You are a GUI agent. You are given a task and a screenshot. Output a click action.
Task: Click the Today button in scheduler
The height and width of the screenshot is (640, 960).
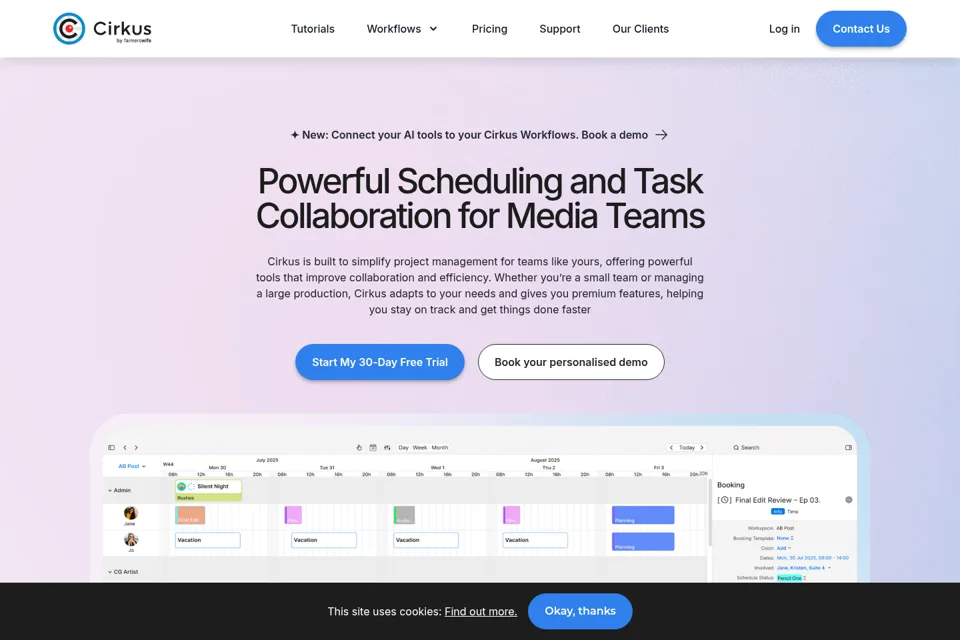coord(687,448)
